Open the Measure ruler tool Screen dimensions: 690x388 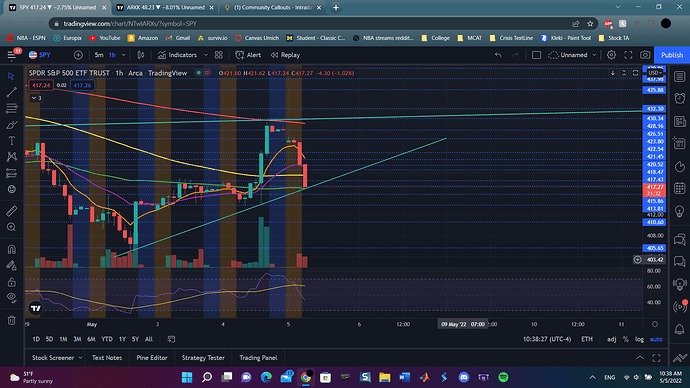11,211
